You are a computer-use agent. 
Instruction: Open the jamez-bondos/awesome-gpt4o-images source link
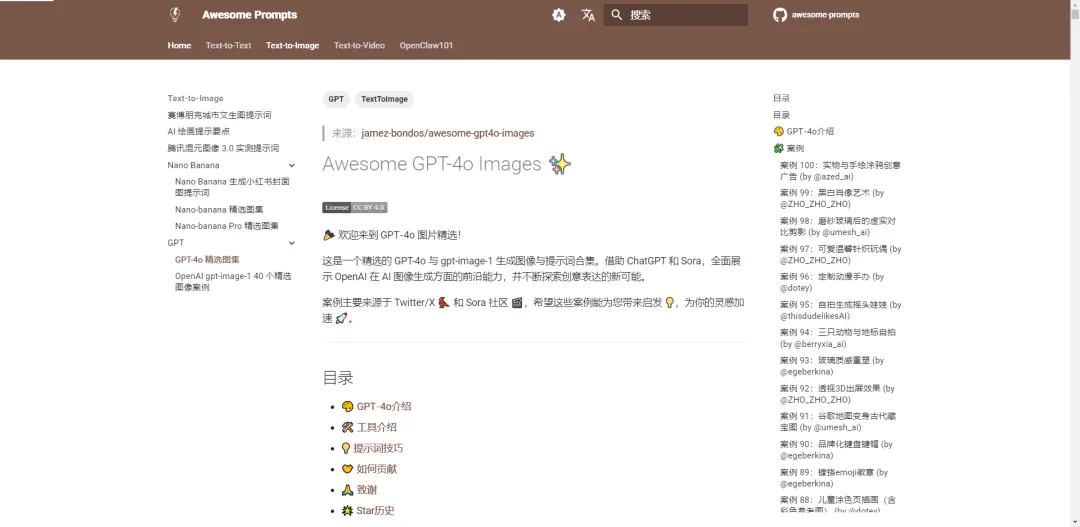tap(448, 133)
